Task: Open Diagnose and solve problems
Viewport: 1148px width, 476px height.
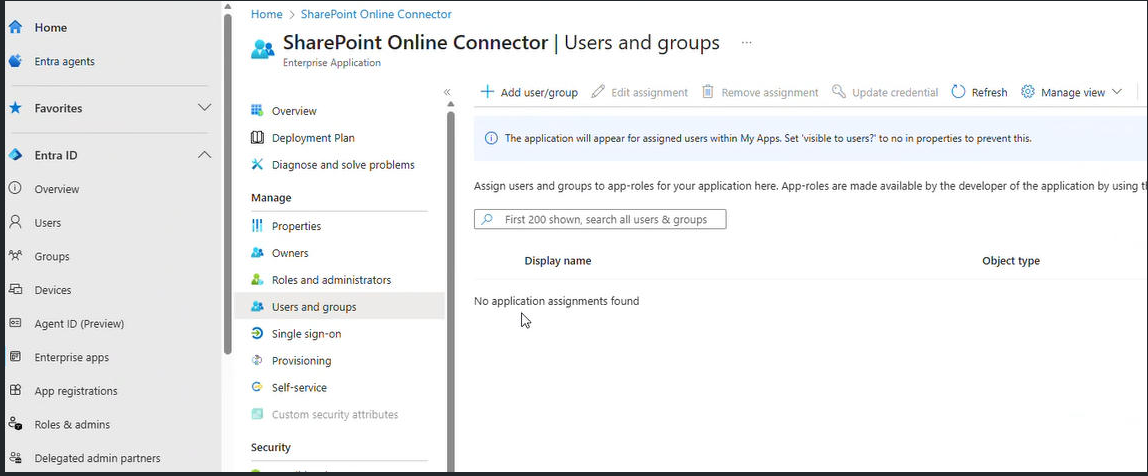Action: click(x=342, y=165)
